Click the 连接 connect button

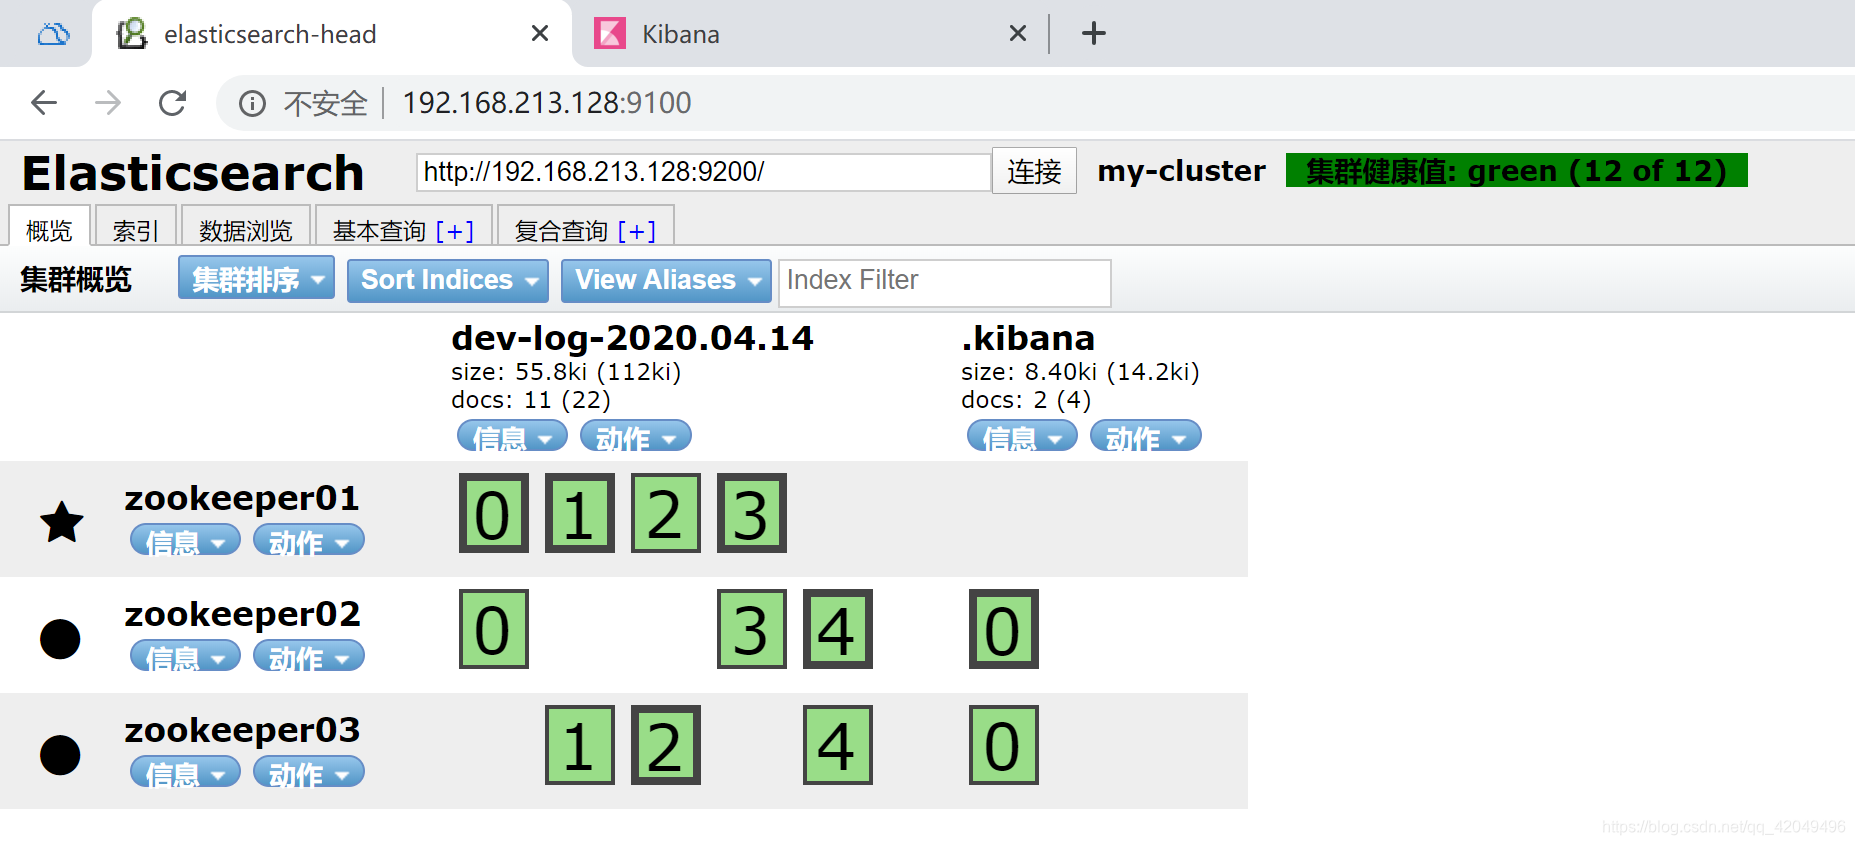tap(1034, 171)
